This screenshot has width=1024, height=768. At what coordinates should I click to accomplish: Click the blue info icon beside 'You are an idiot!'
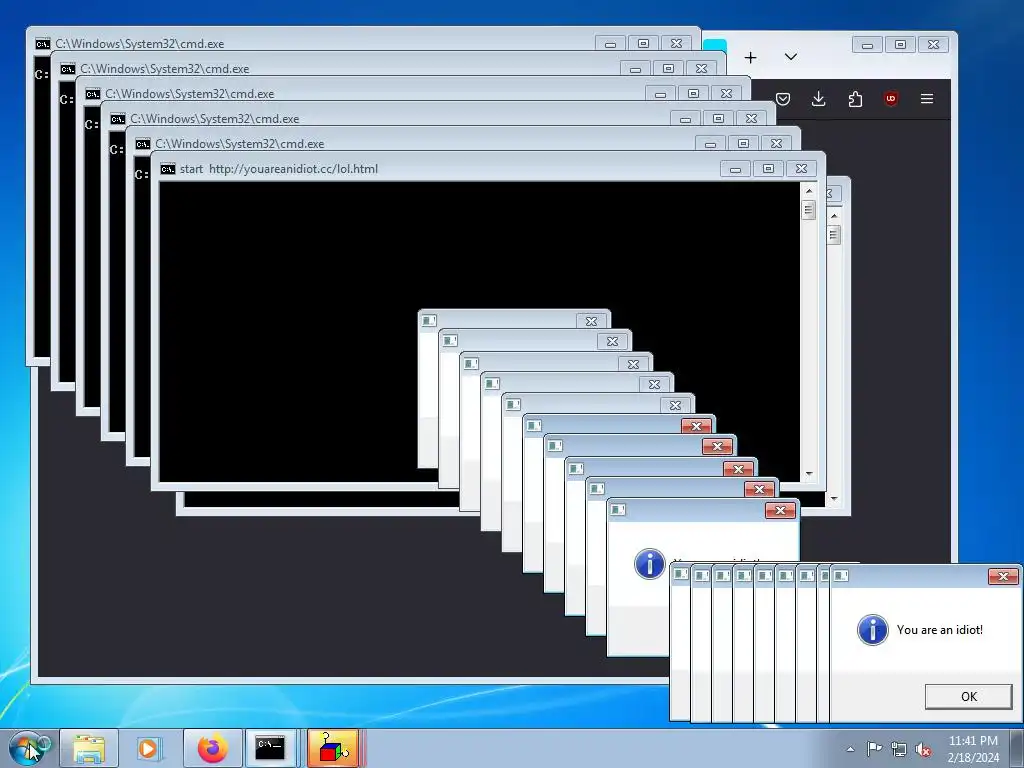click(872, 630)
